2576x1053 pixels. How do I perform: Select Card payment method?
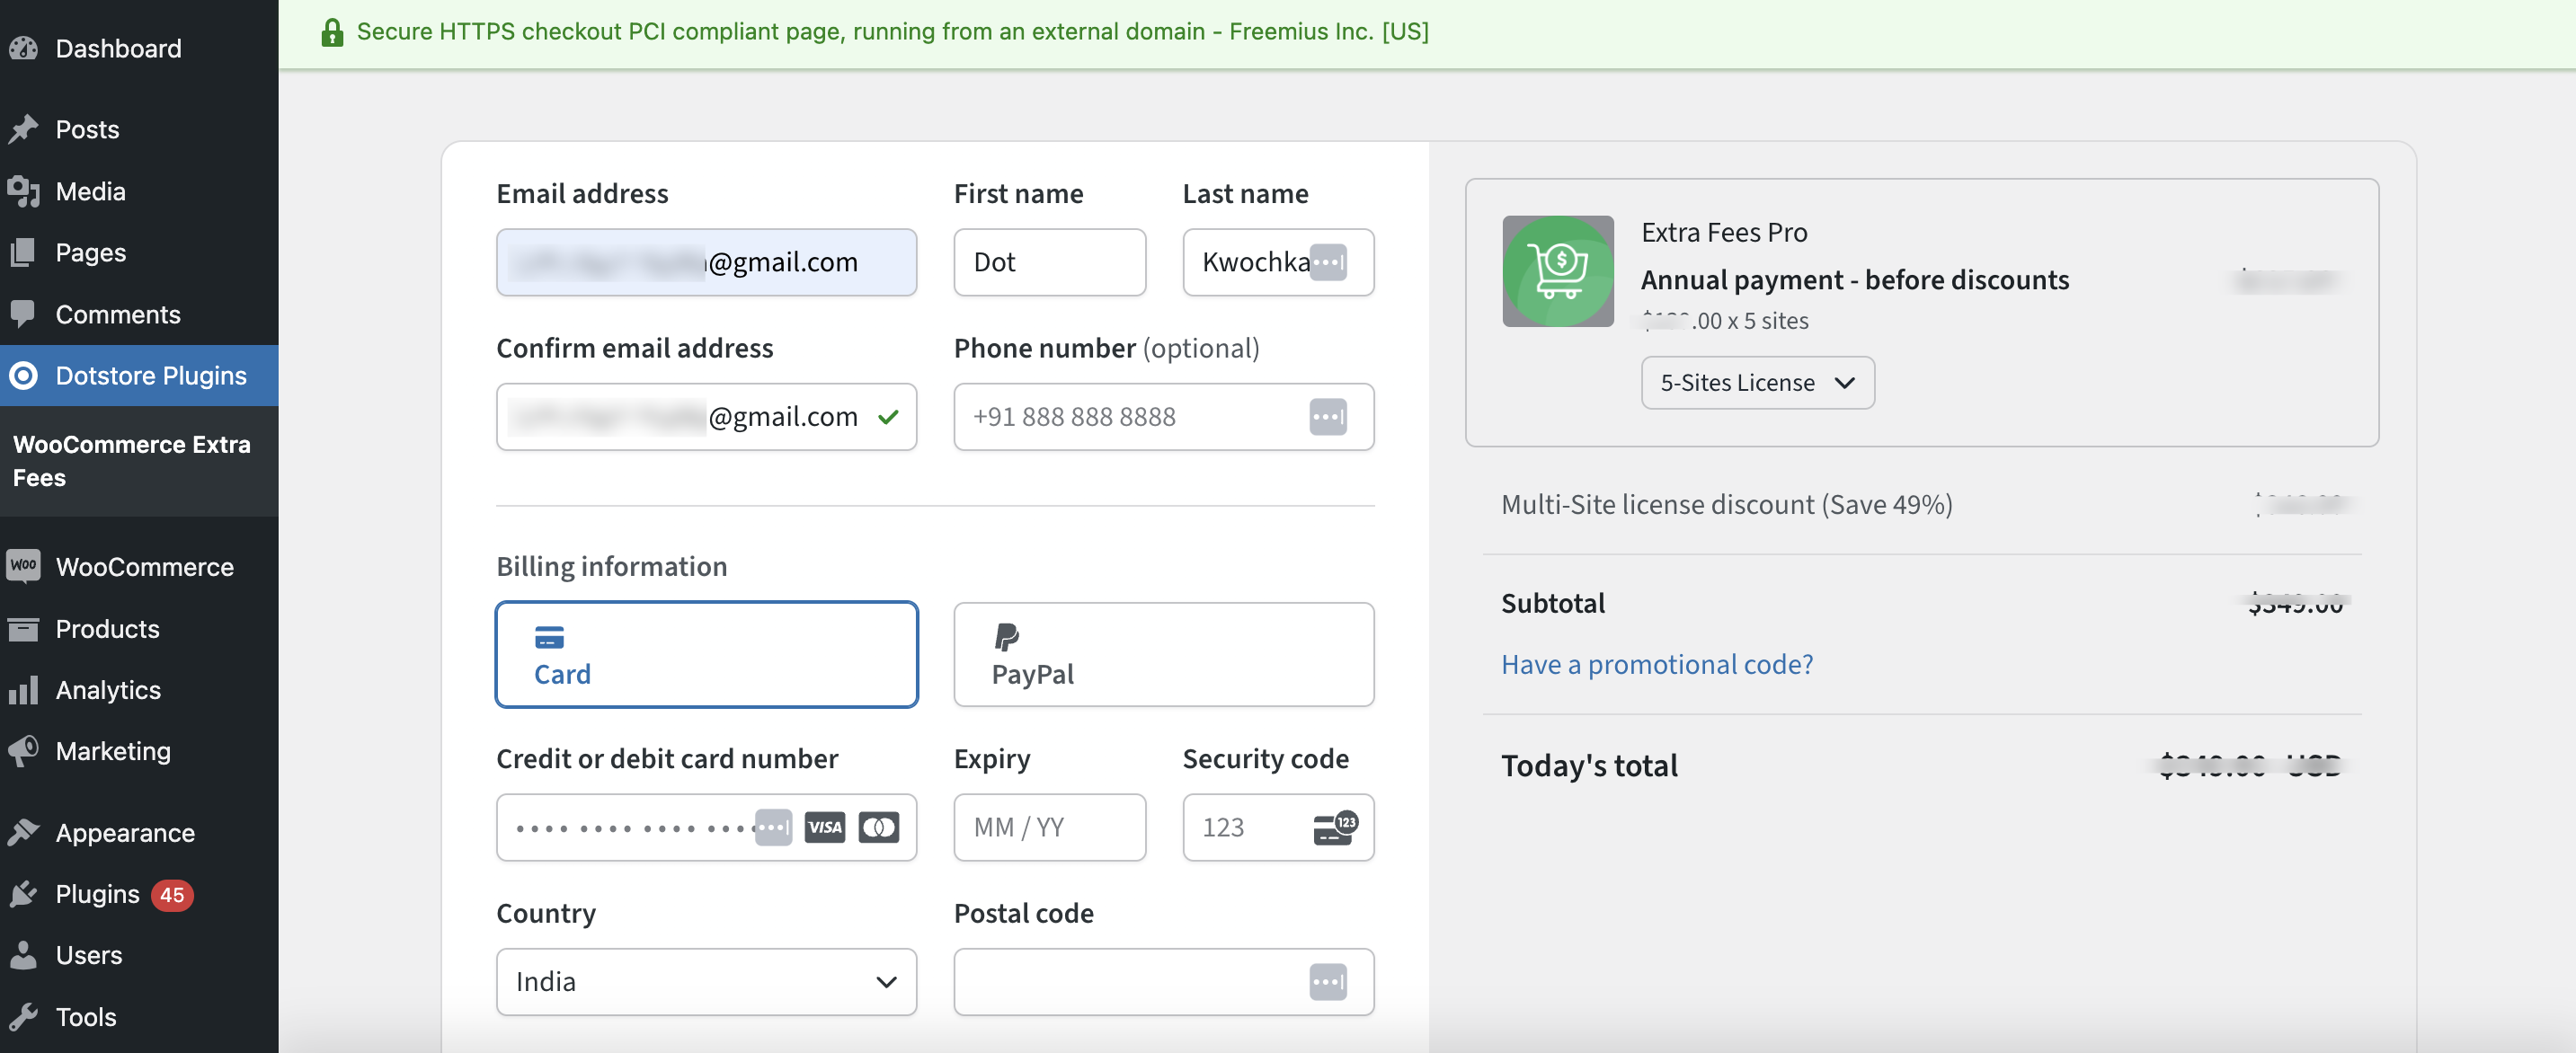[707, 655]
